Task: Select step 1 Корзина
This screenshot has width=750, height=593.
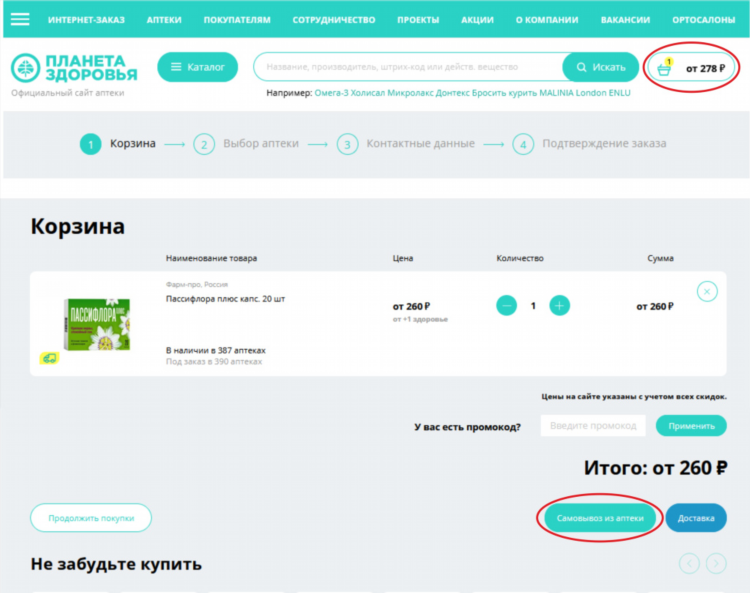Action: pos(118,144)
